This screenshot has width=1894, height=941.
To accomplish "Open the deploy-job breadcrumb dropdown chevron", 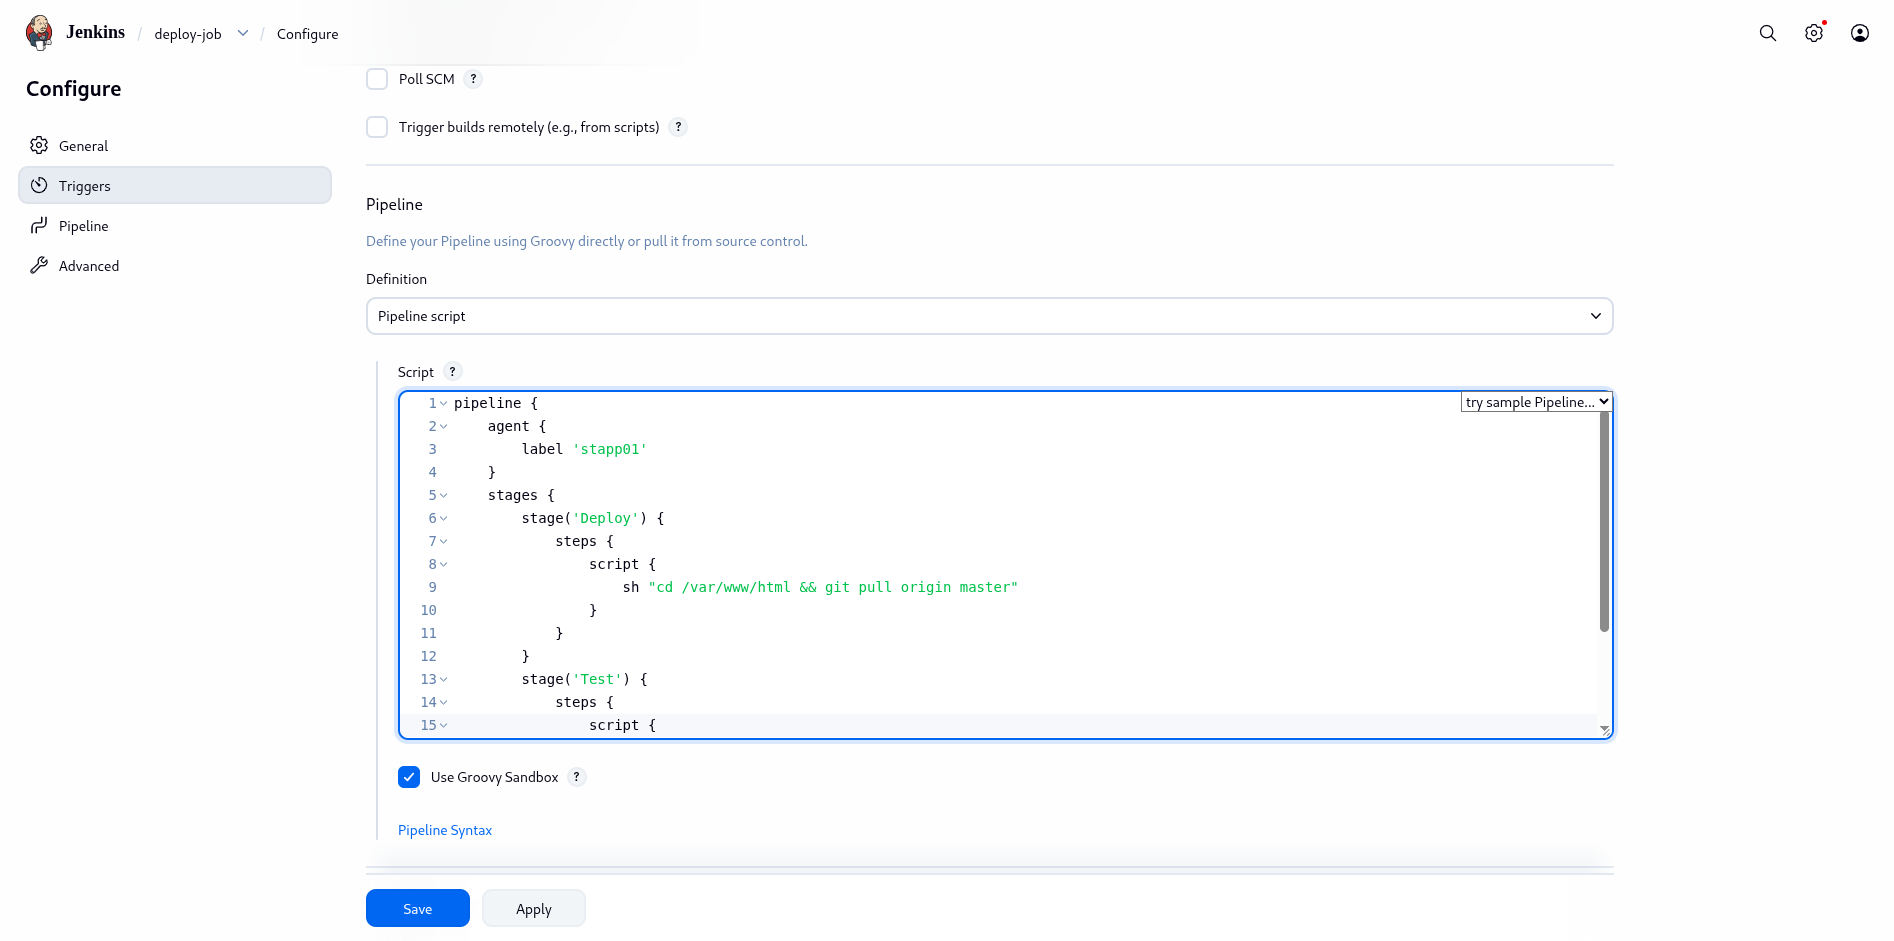I will point(243,33).
